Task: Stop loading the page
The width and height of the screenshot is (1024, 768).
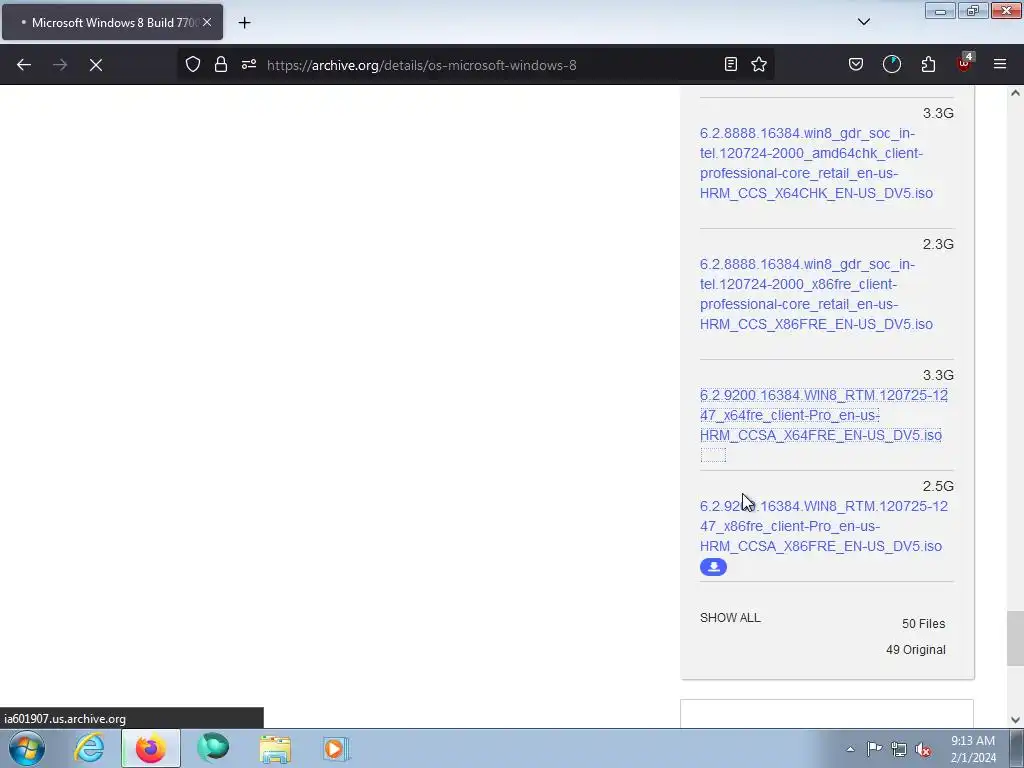Action: point(95,65)
